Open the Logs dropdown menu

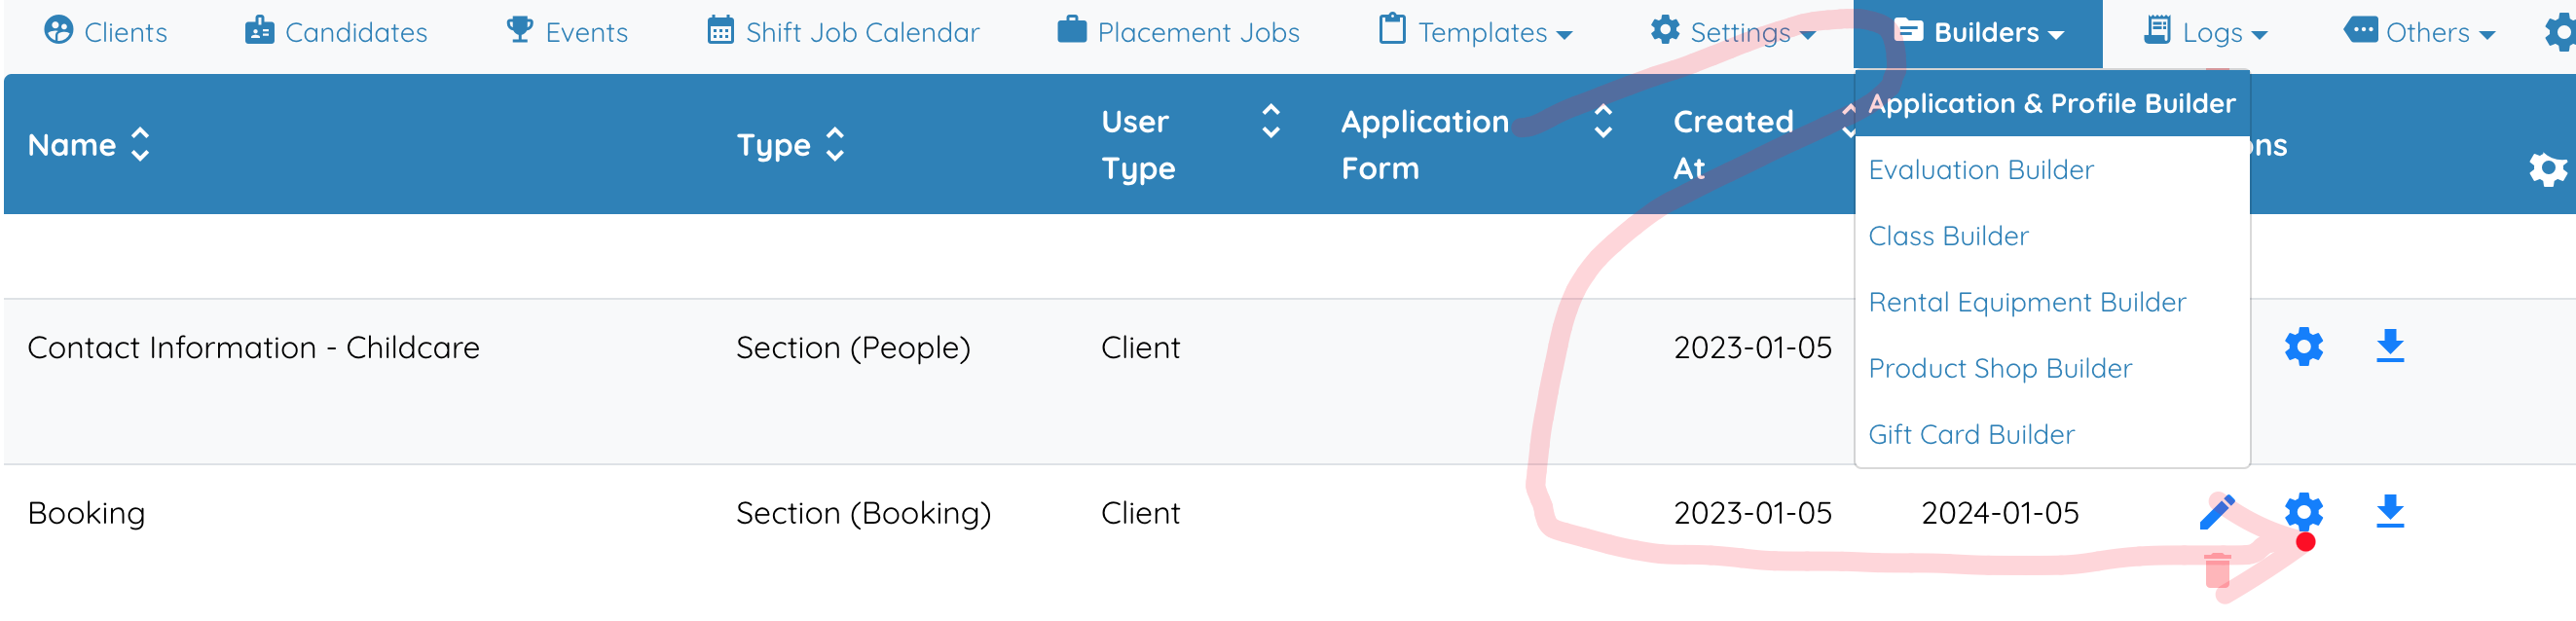[x=2204, y=32]
